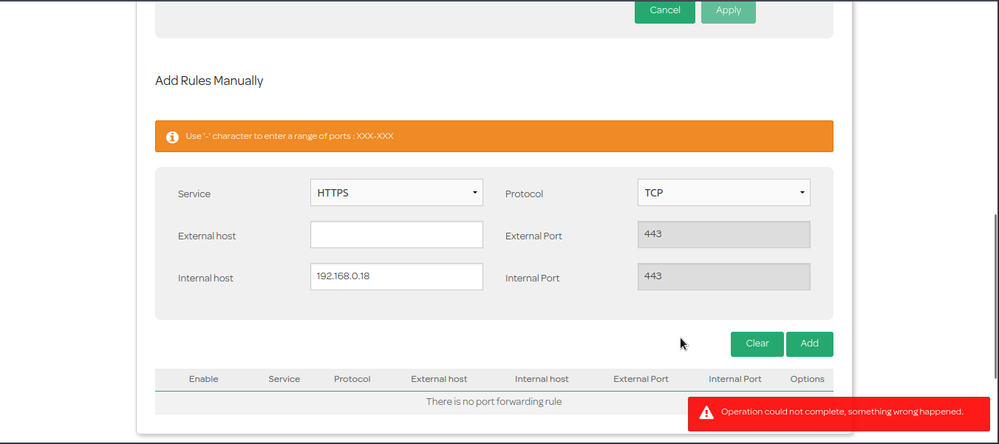999x444 pixels.
Task: Click the Internal host field with 192.168.0.18
Action: click(396, 277)
